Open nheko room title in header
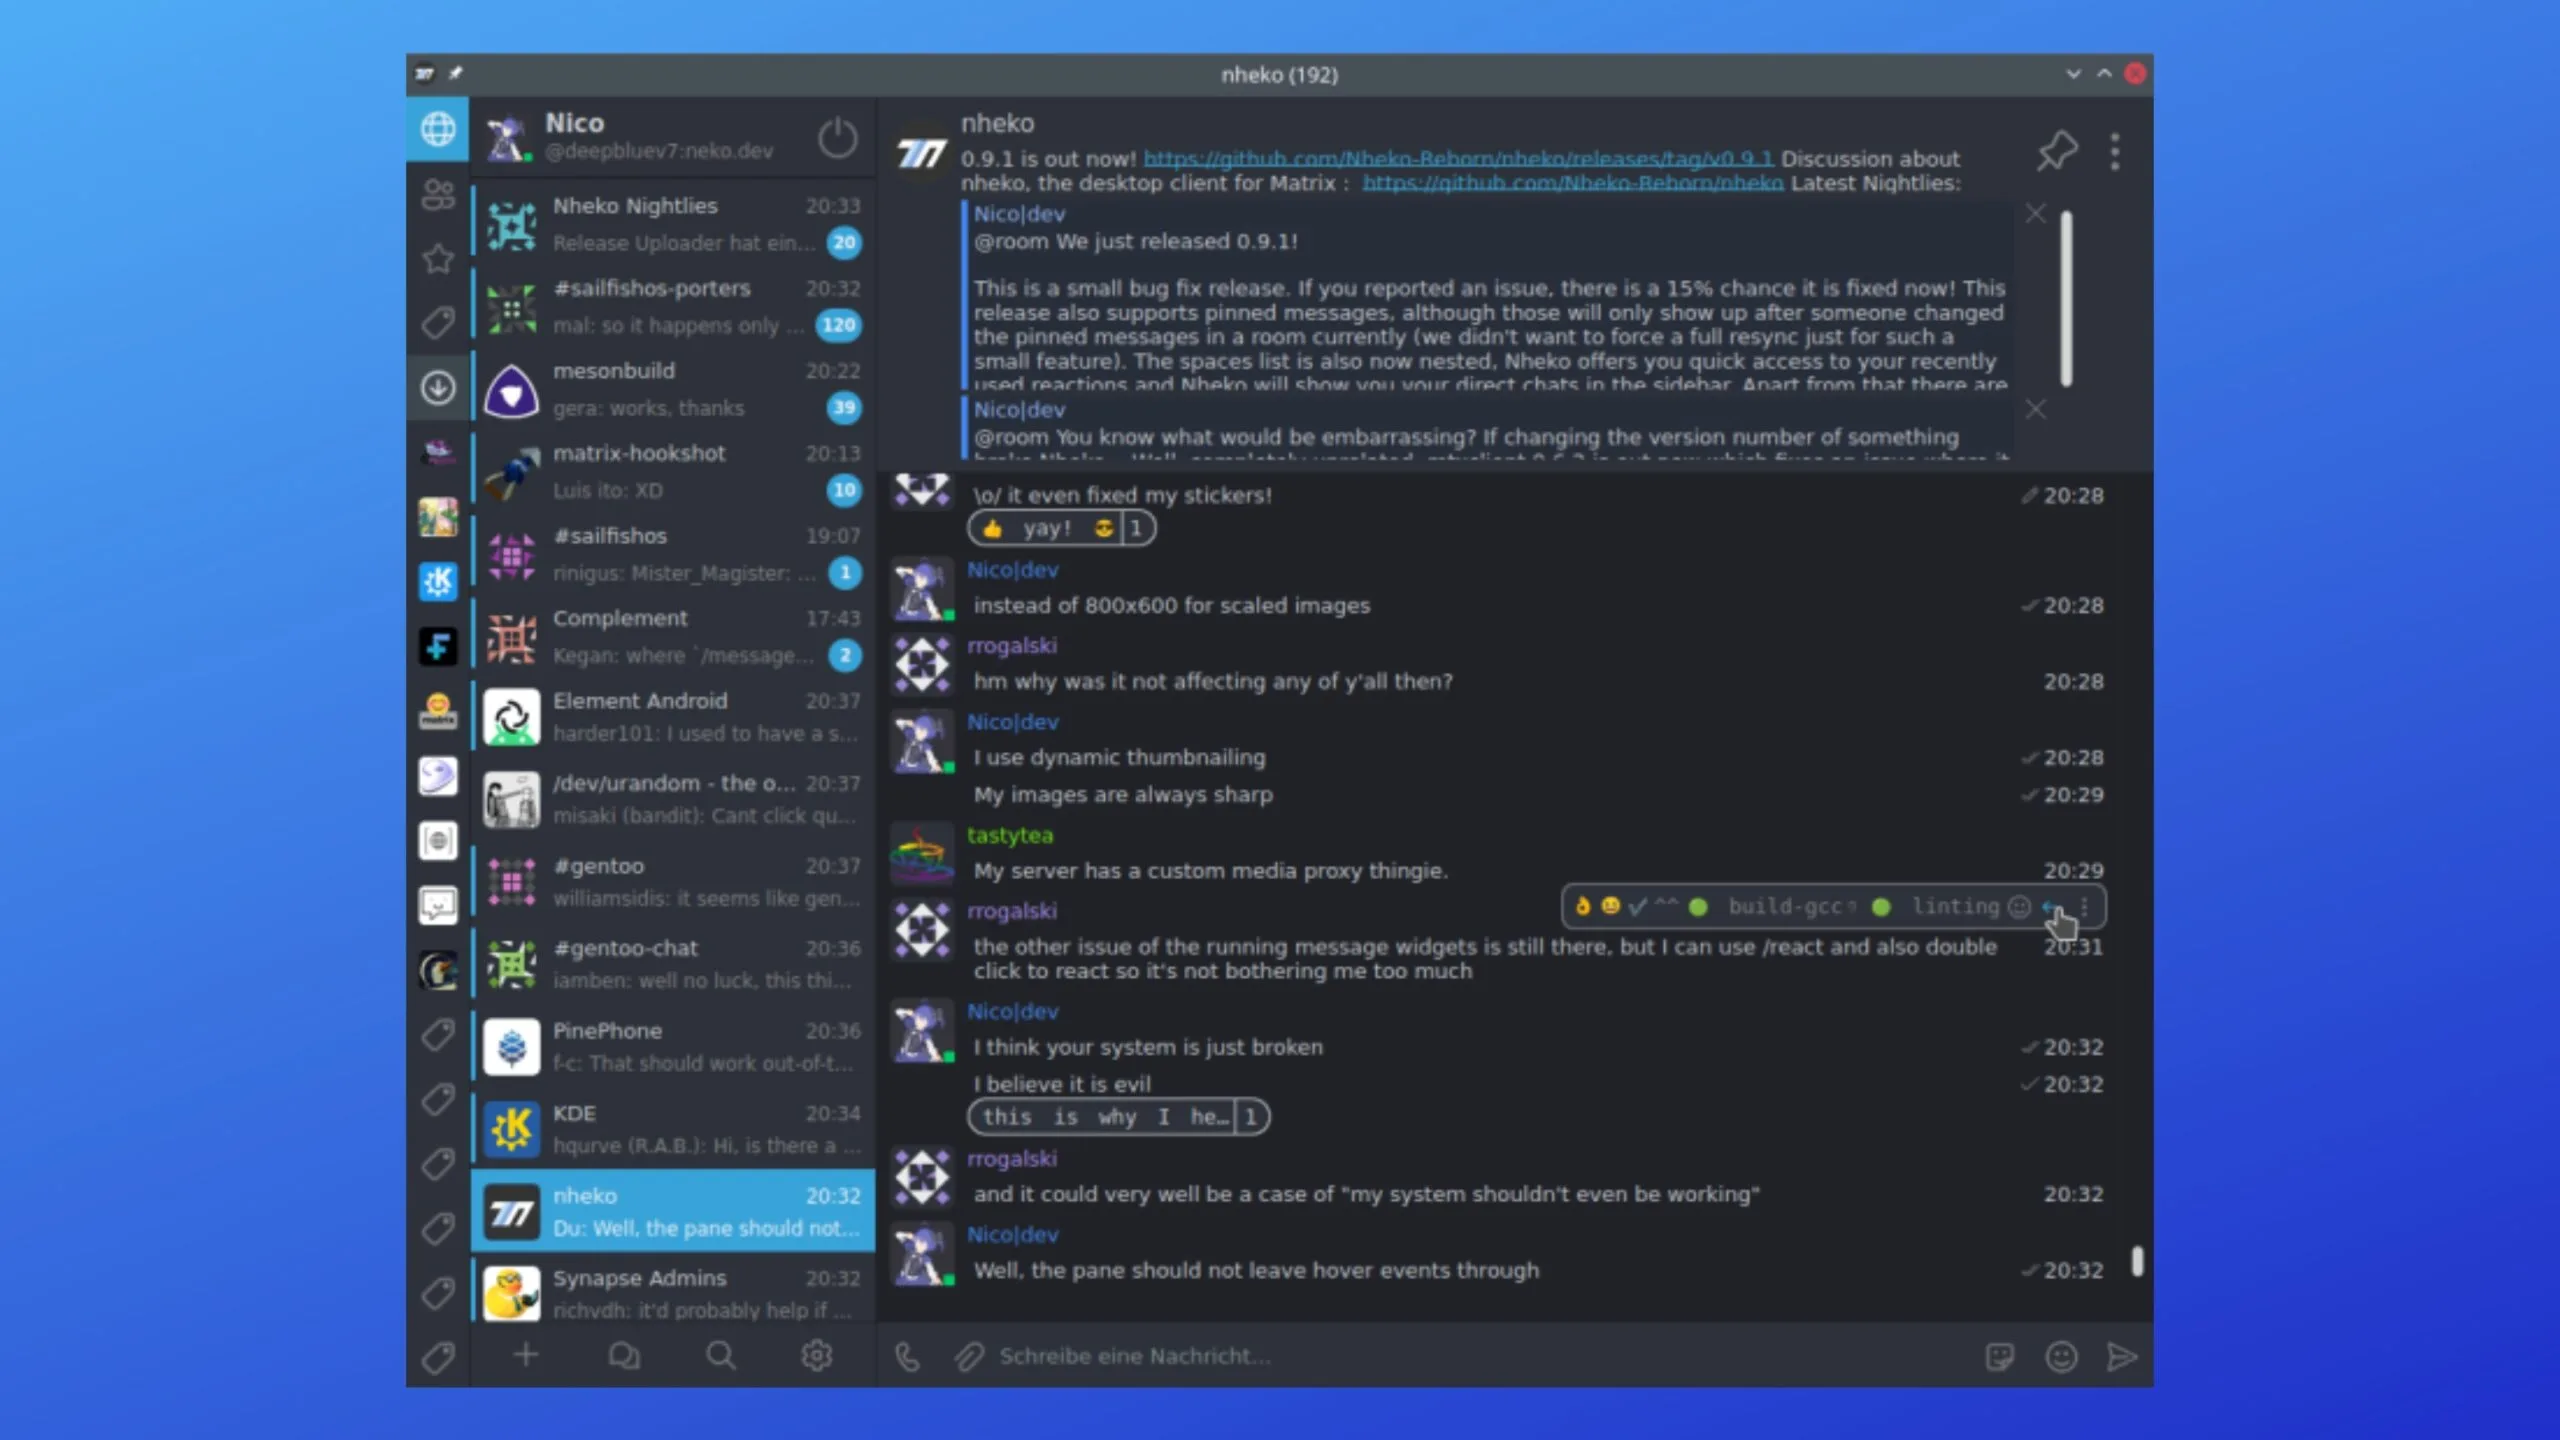 coord(997,123)
